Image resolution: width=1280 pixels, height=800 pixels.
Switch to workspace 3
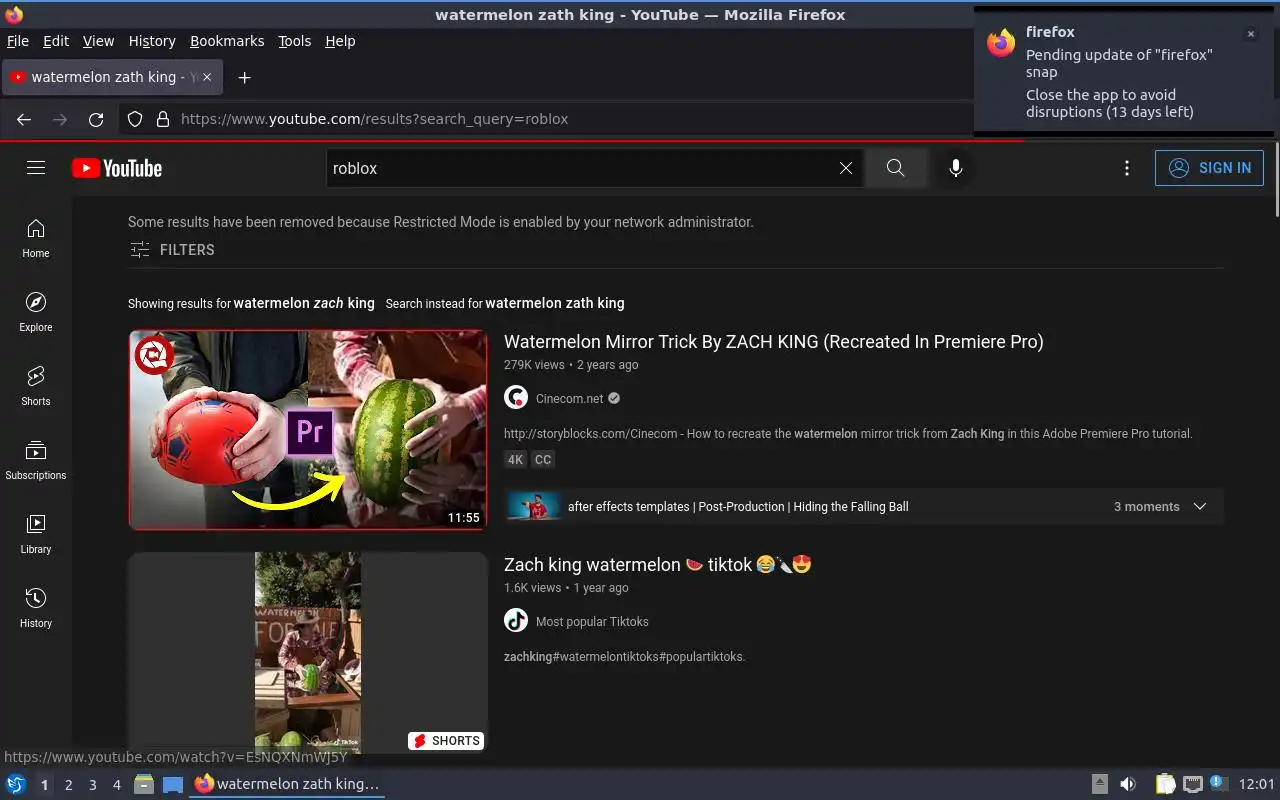(x=92, y=785)
